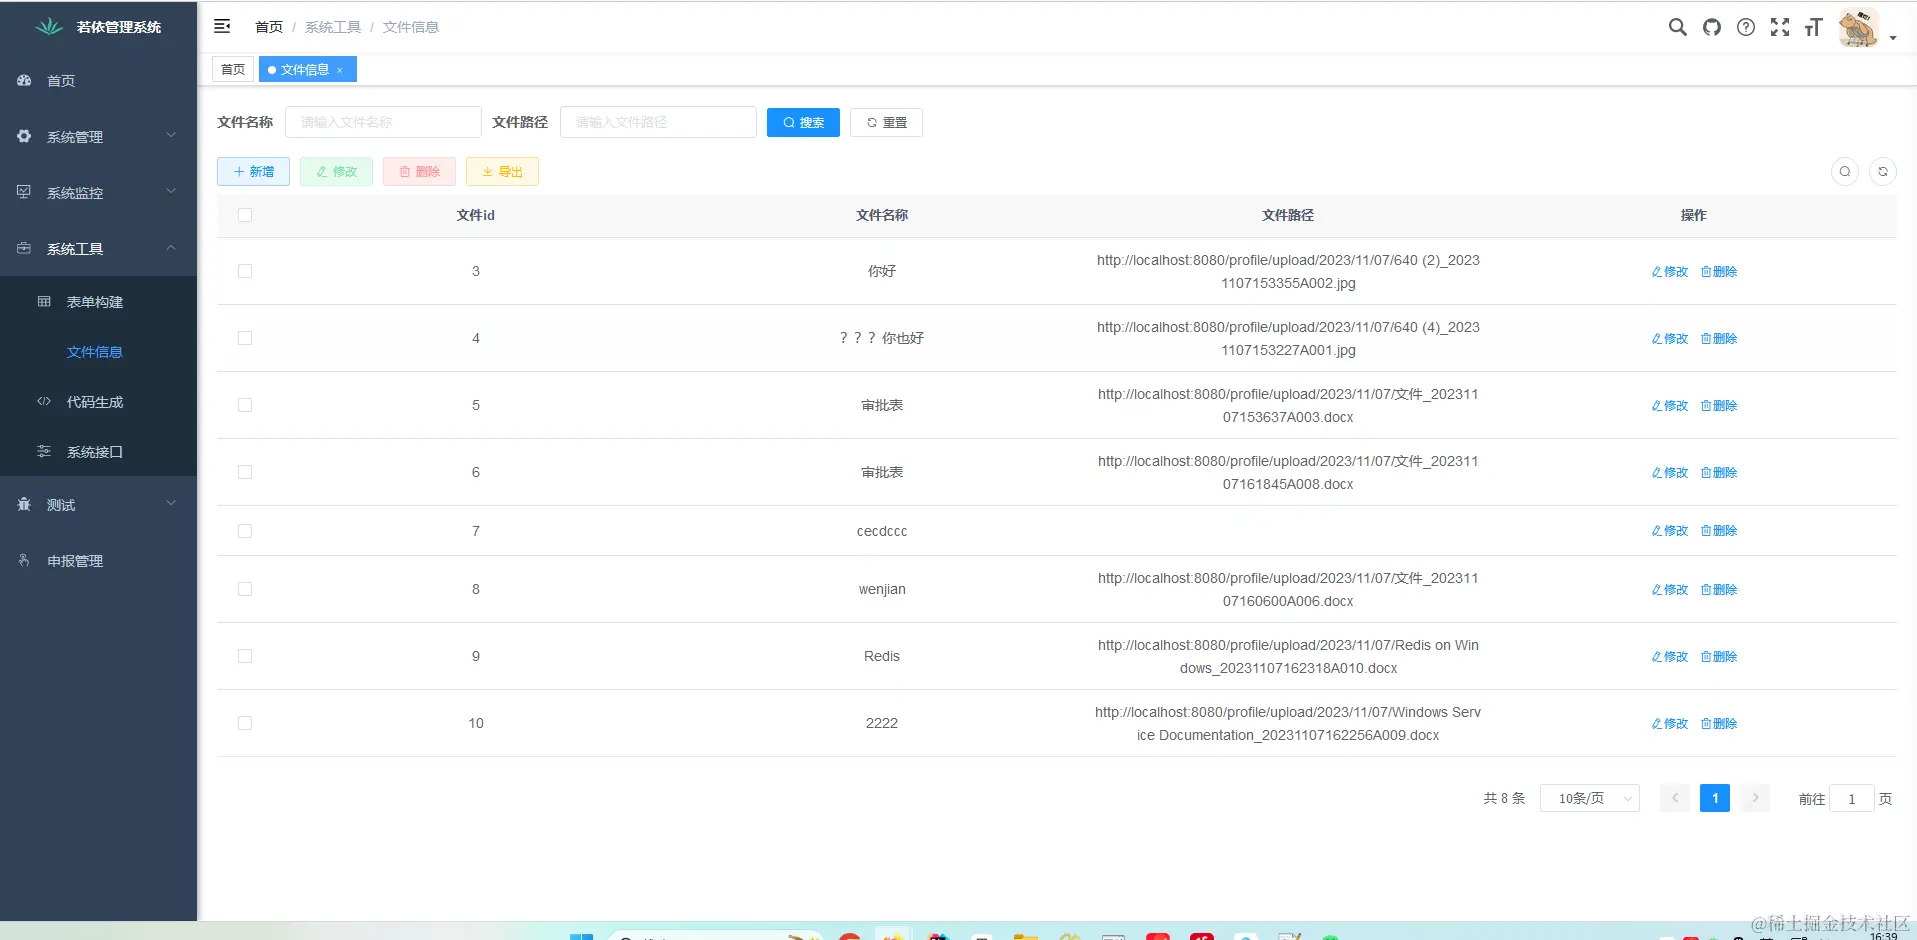This screenshot has height=940, width=1917.
Task: Select the row checkbox for file id 6
Action: coord(245,472)
